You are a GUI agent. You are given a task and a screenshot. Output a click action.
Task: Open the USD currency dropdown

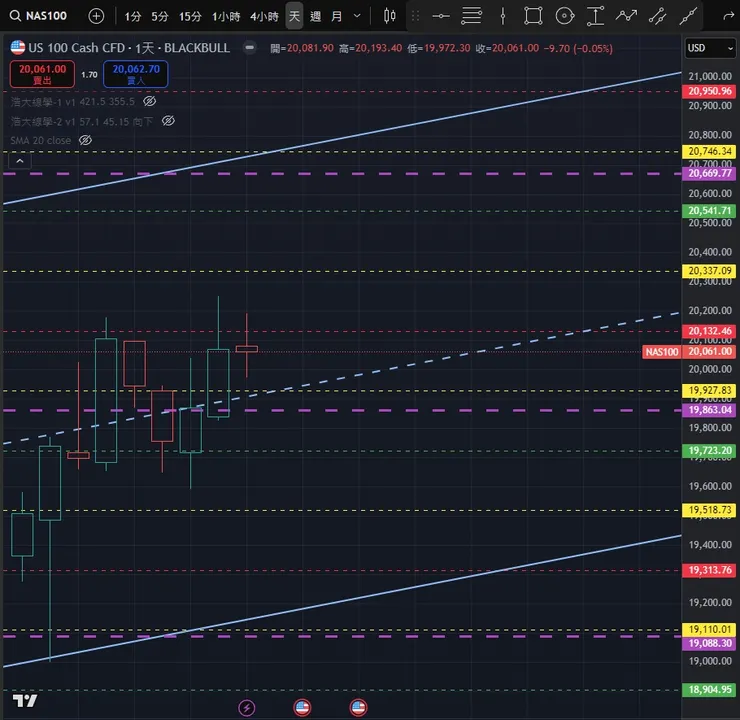tap(710, 48)
